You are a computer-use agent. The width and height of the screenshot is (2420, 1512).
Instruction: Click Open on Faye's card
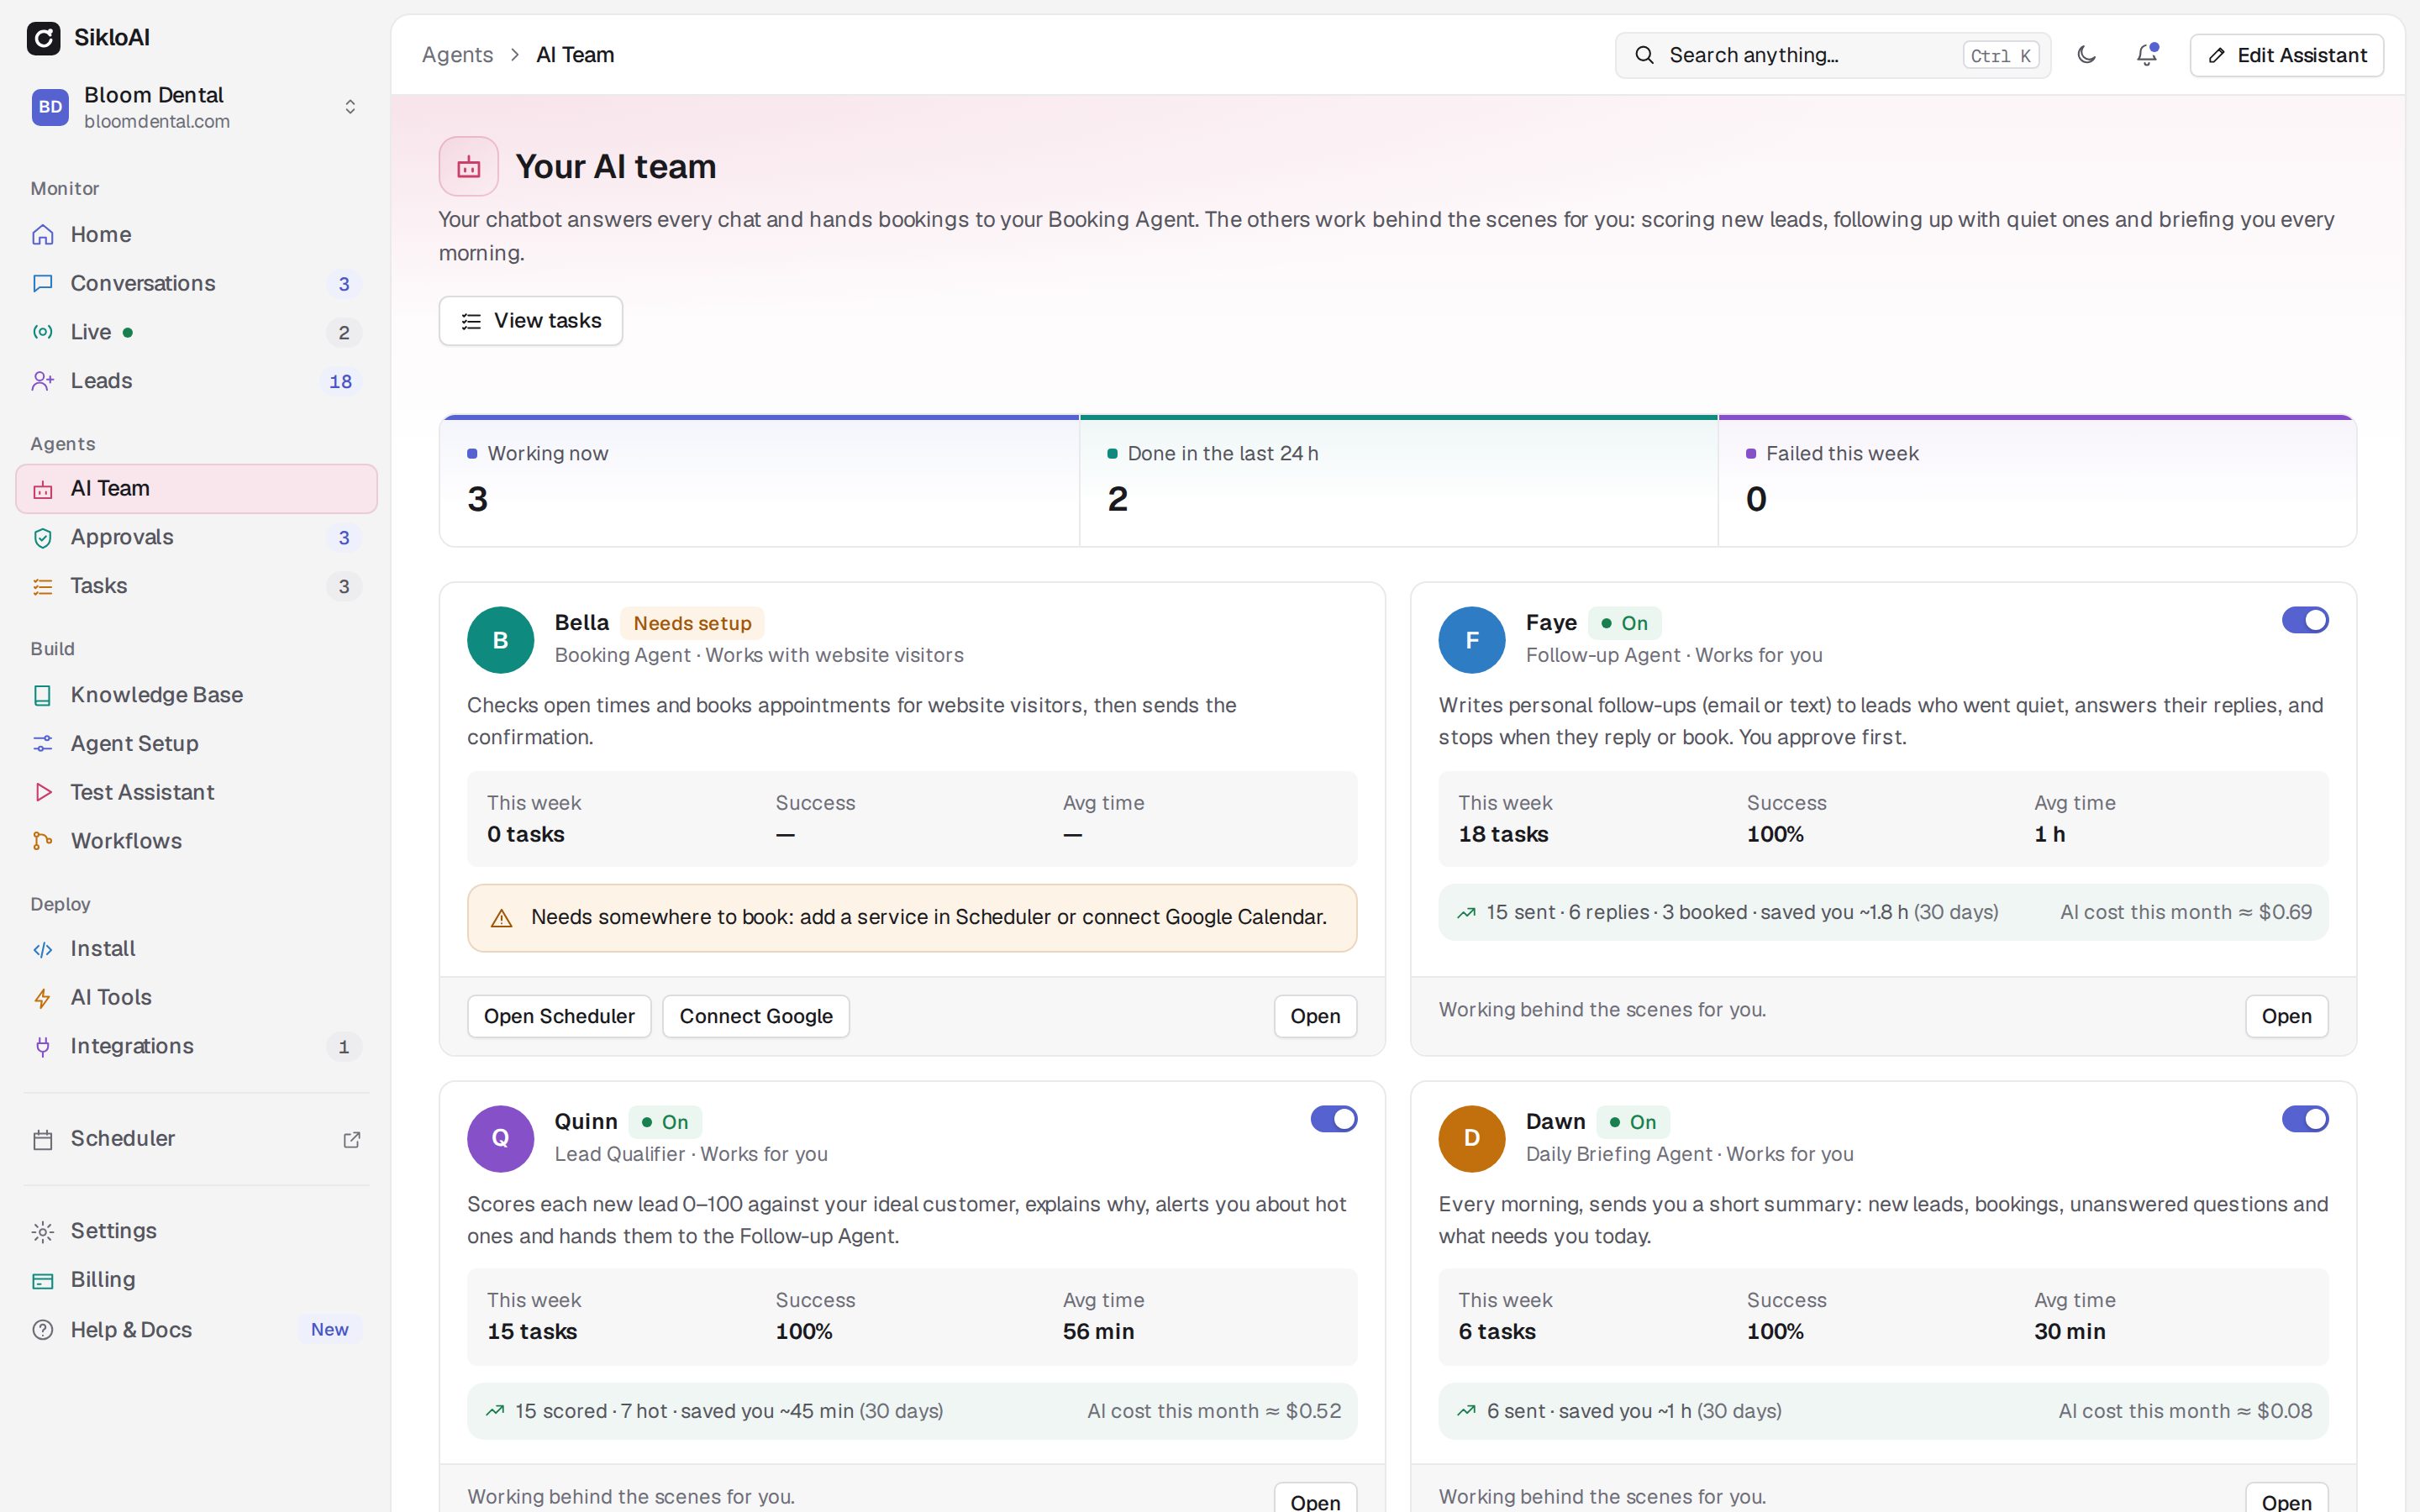coord(2286,1016)
